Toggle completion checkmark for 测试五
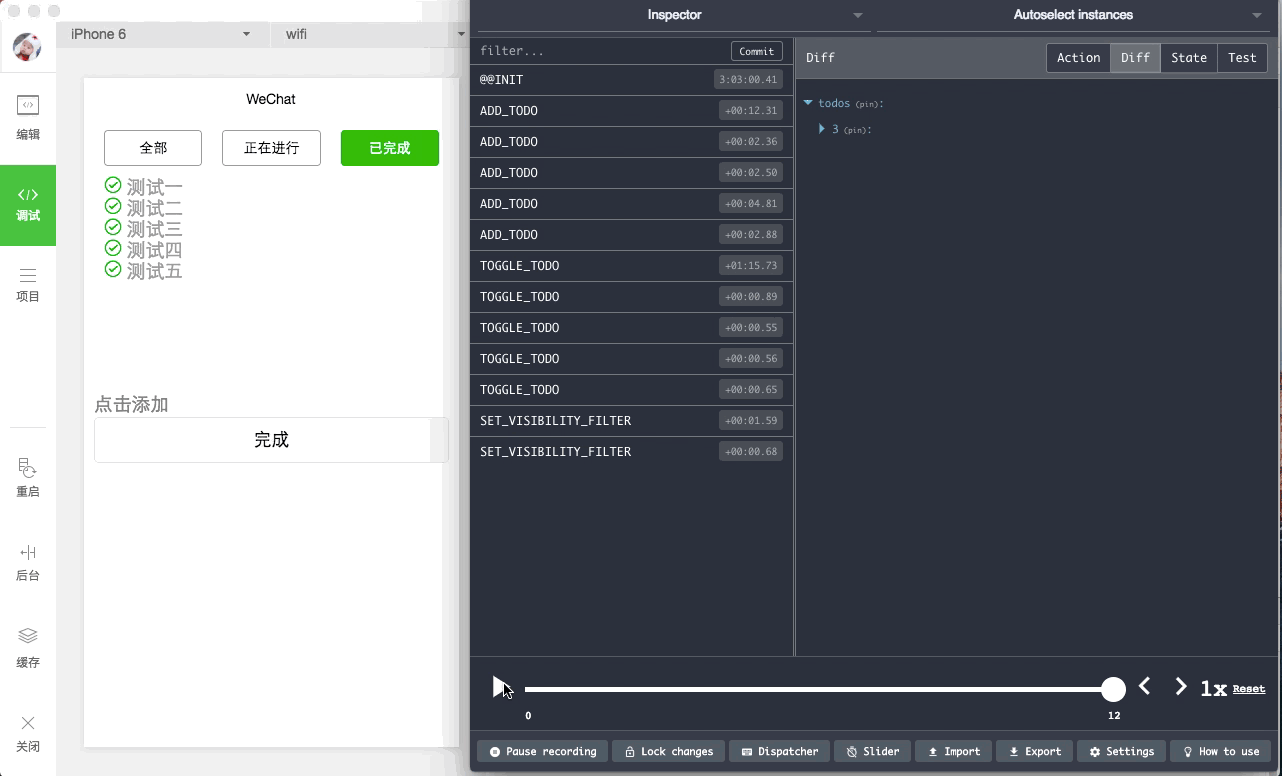Viewport: 1282px width, 776px height. [x=112, y=270]
